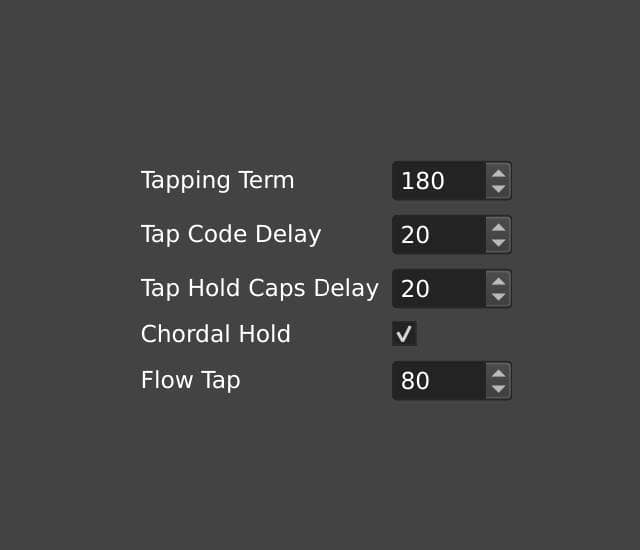Click the Tapping Term label

217,181
